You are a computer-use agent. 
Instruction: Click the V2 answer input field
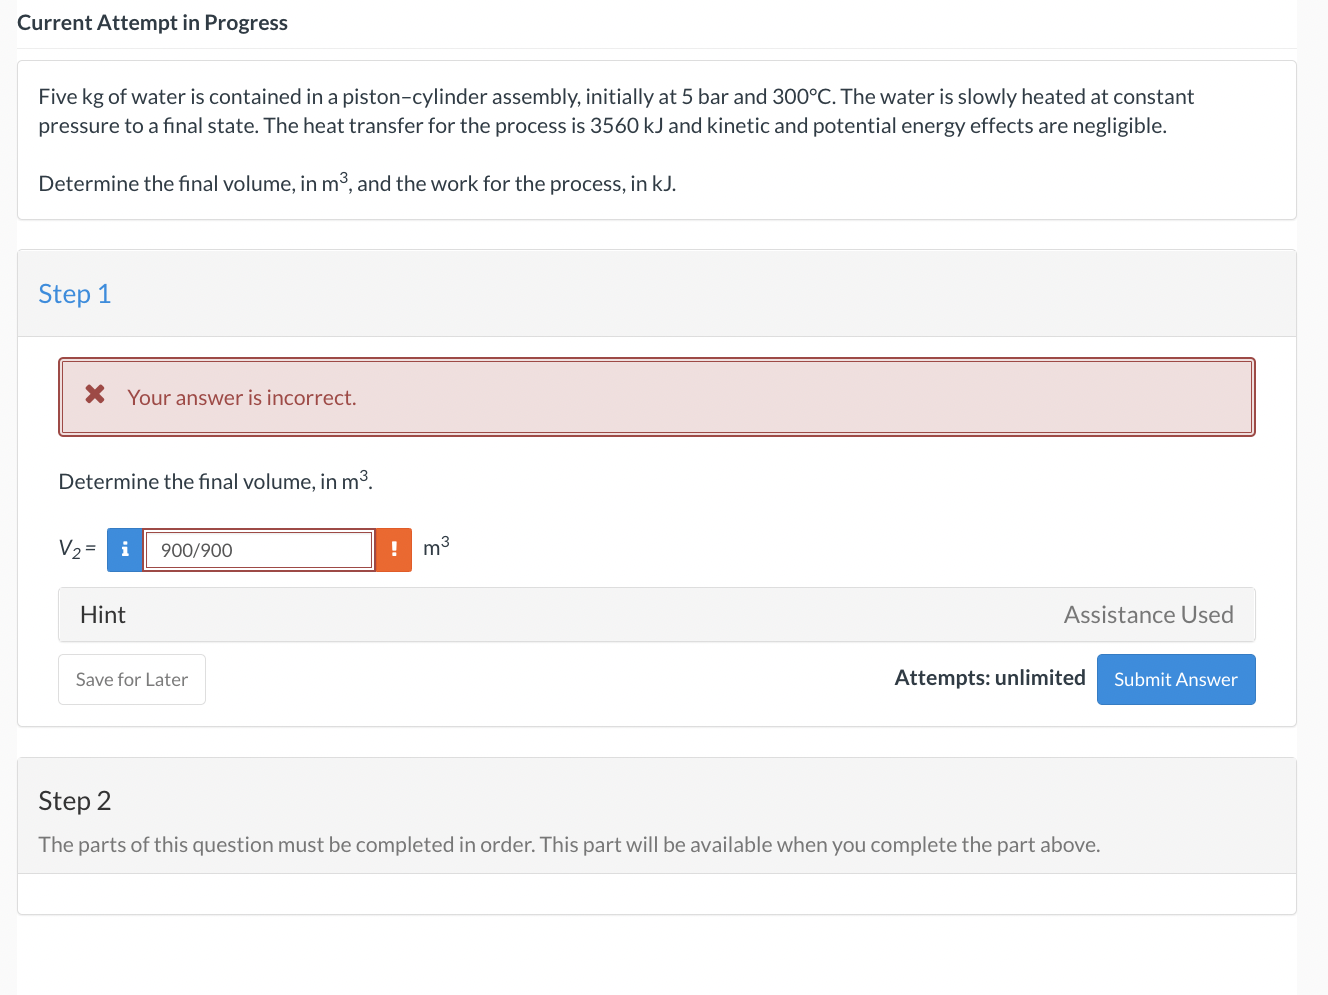[258, 550]
